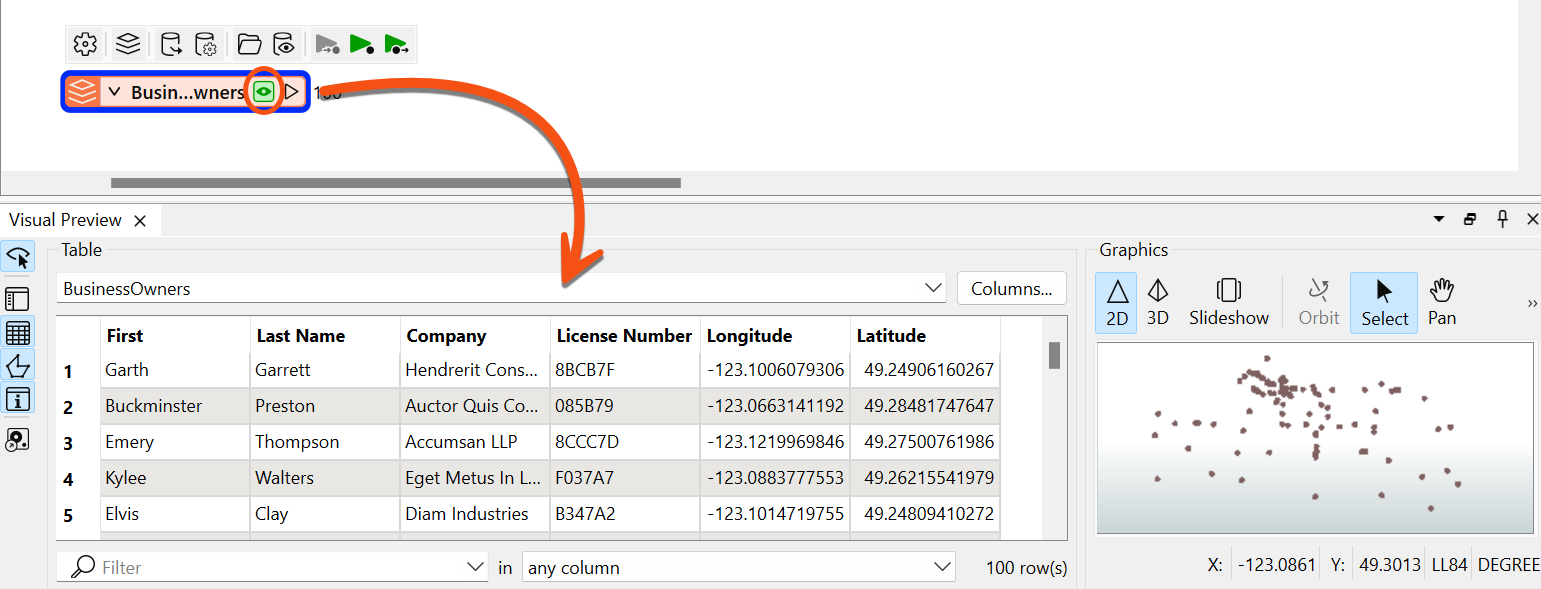The width and height of the screenshot is (1541, 589).
Task: Click the open workspace folder icon
Action: pos(248,44)
